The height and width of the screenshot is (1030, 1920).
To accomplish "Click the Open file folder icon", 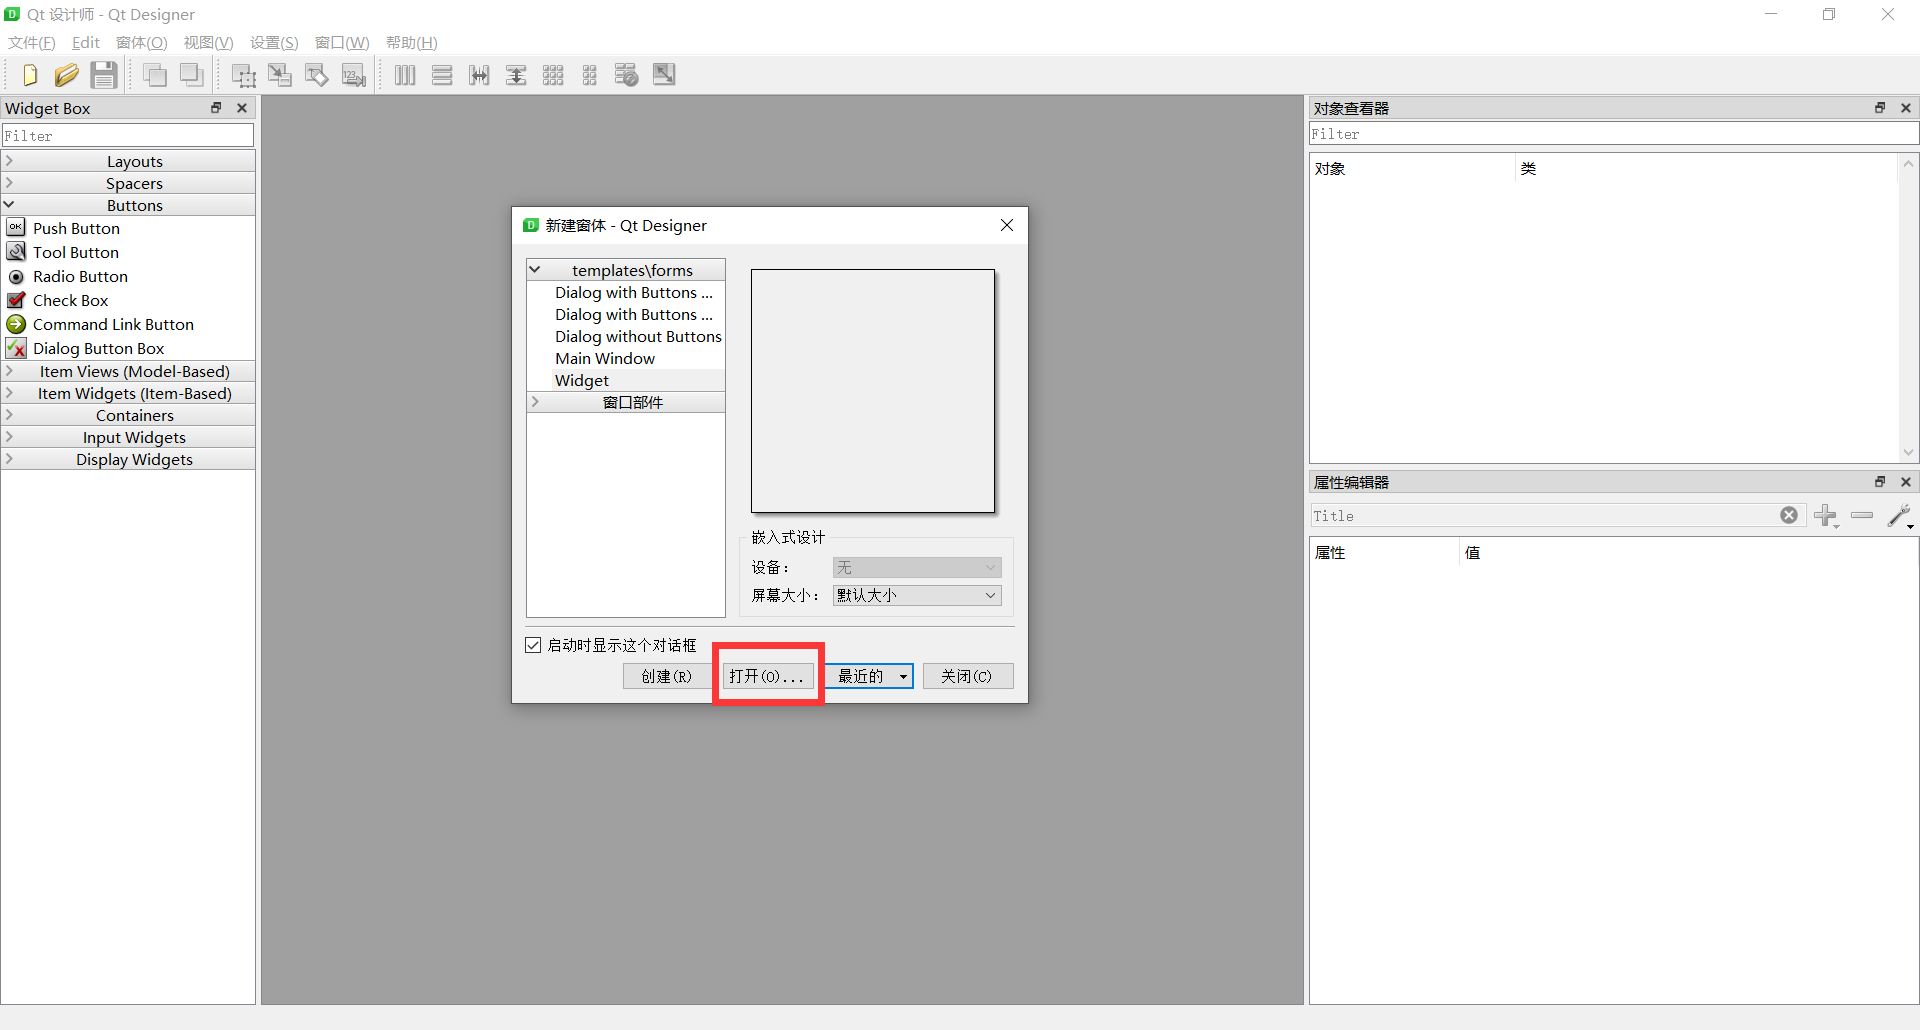I will coord(67,75).
